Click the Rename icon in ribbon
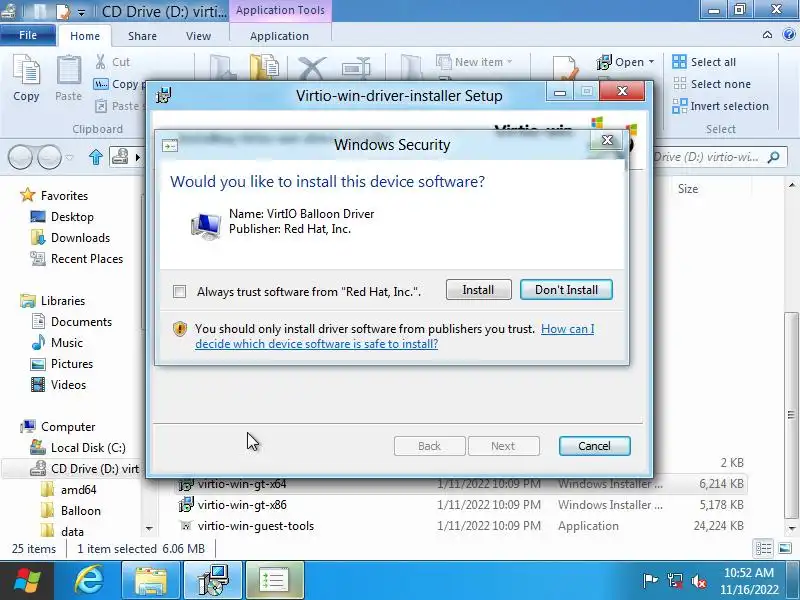The height and width of the screenshot is (600, 800). click(356, 68)
